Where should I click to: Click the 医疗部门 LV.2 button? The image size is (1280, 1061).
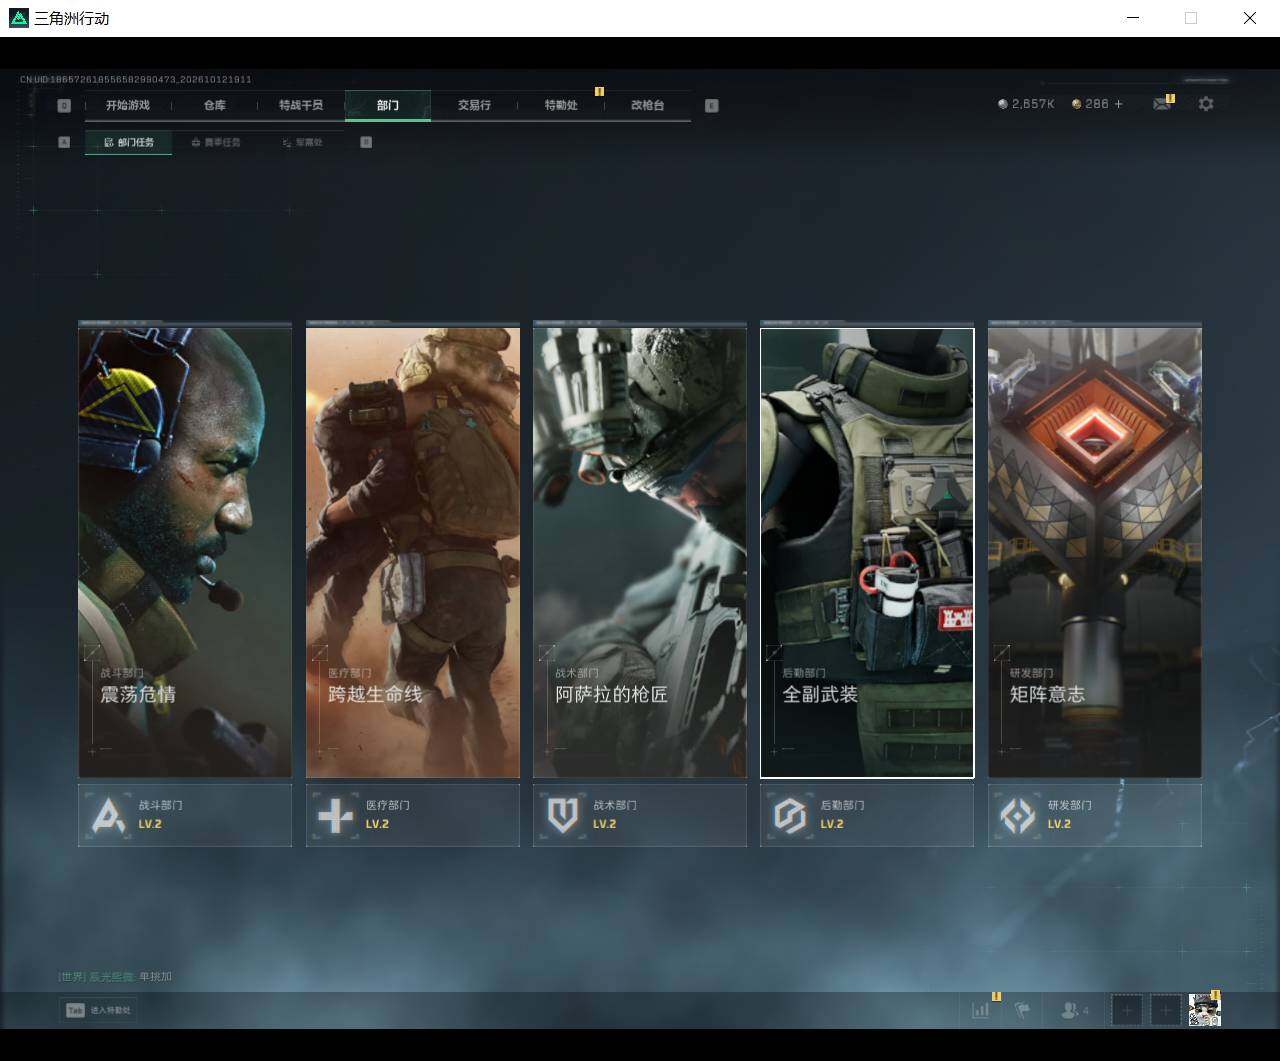413,815
